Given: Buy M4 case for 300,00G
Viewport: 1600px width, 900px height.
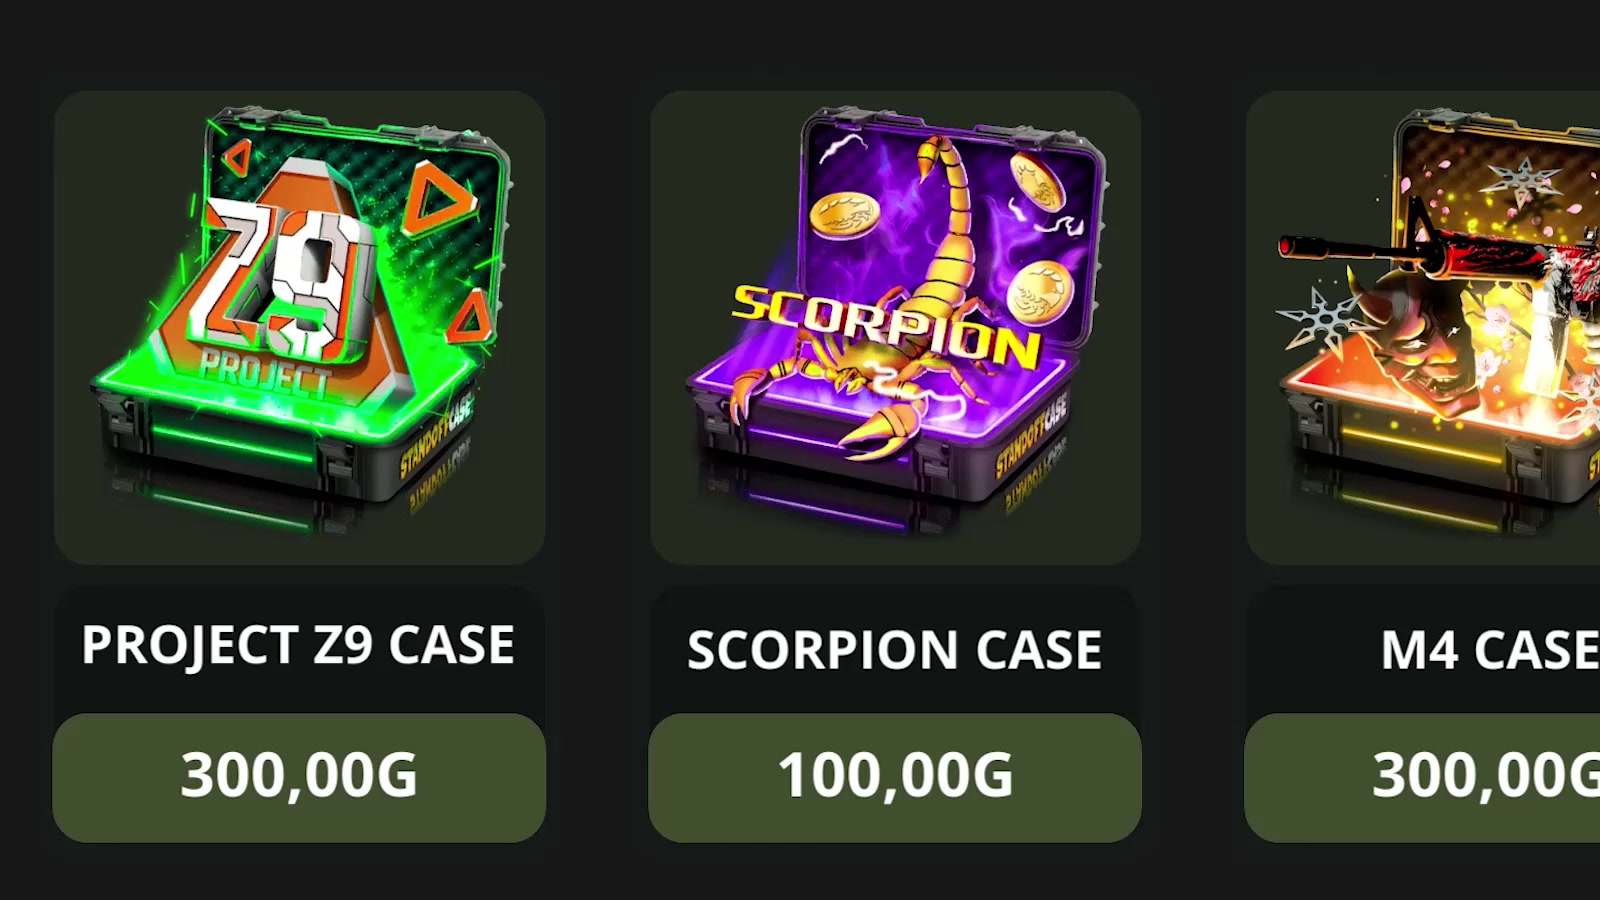Looking at the screenshot, I should coord(1422,777).
